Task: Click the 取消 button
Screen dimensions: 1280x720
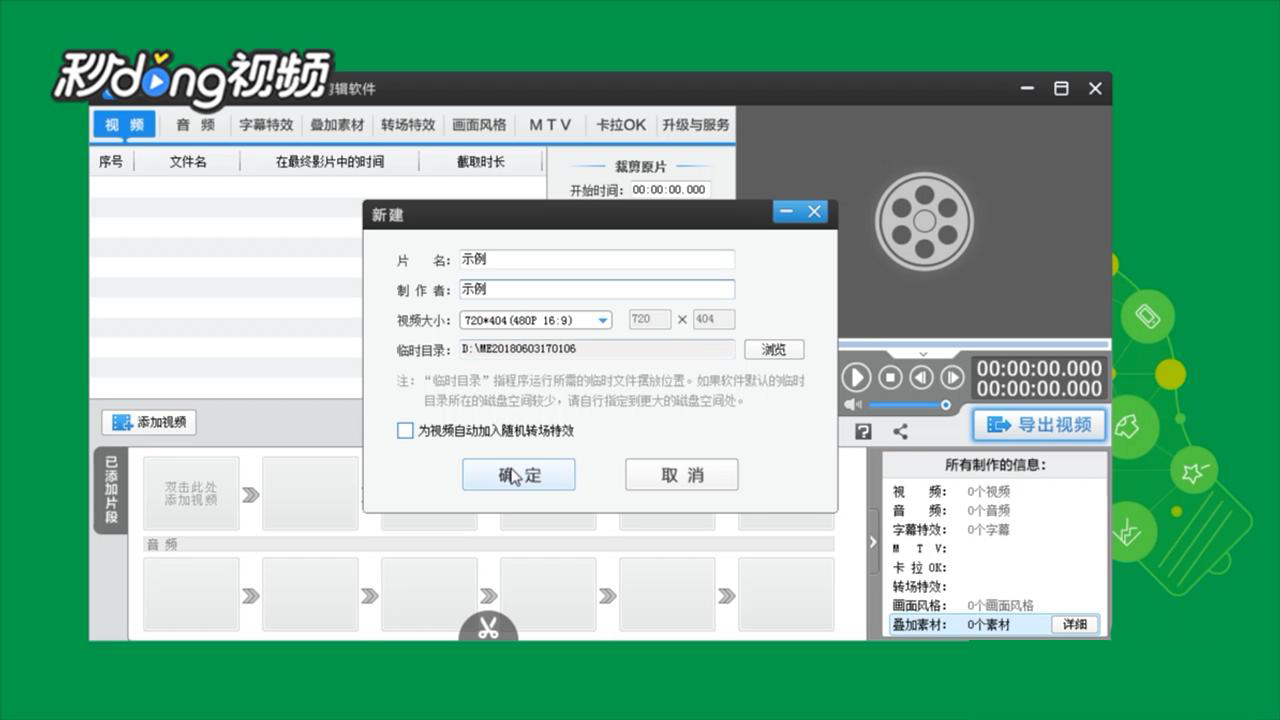Action: (x=682, y=475)
